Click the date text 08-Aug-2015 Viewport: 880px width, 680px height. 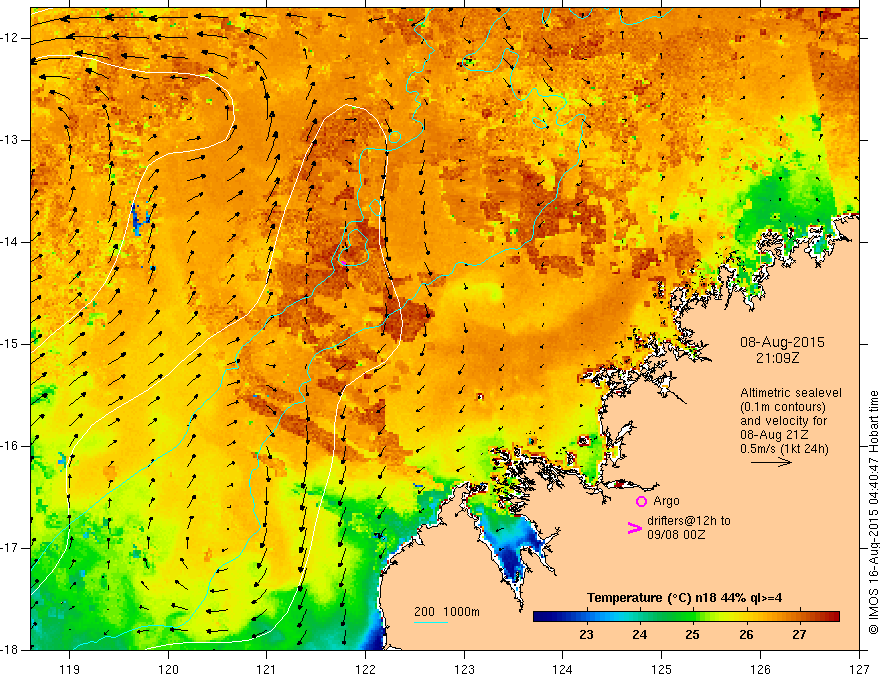[782, 342]
